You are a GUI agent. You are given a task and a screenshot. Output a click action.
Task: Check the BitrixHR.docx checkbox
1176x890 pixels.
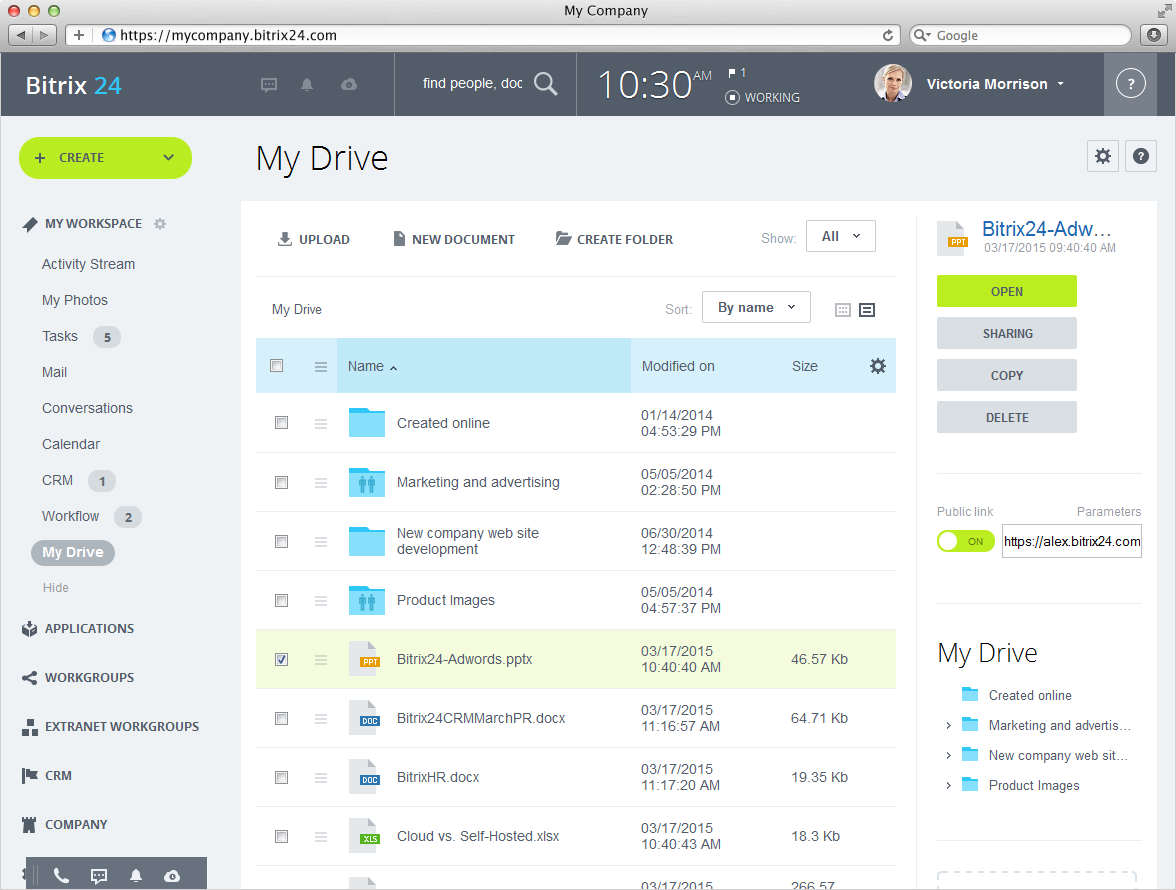(x=281, y=778)
